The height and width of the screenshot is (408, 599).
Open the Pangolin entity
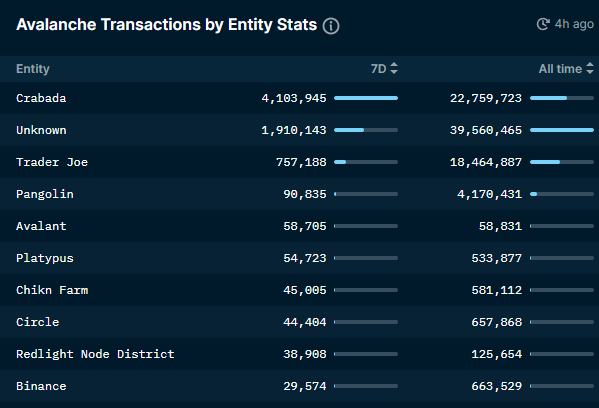45,194
